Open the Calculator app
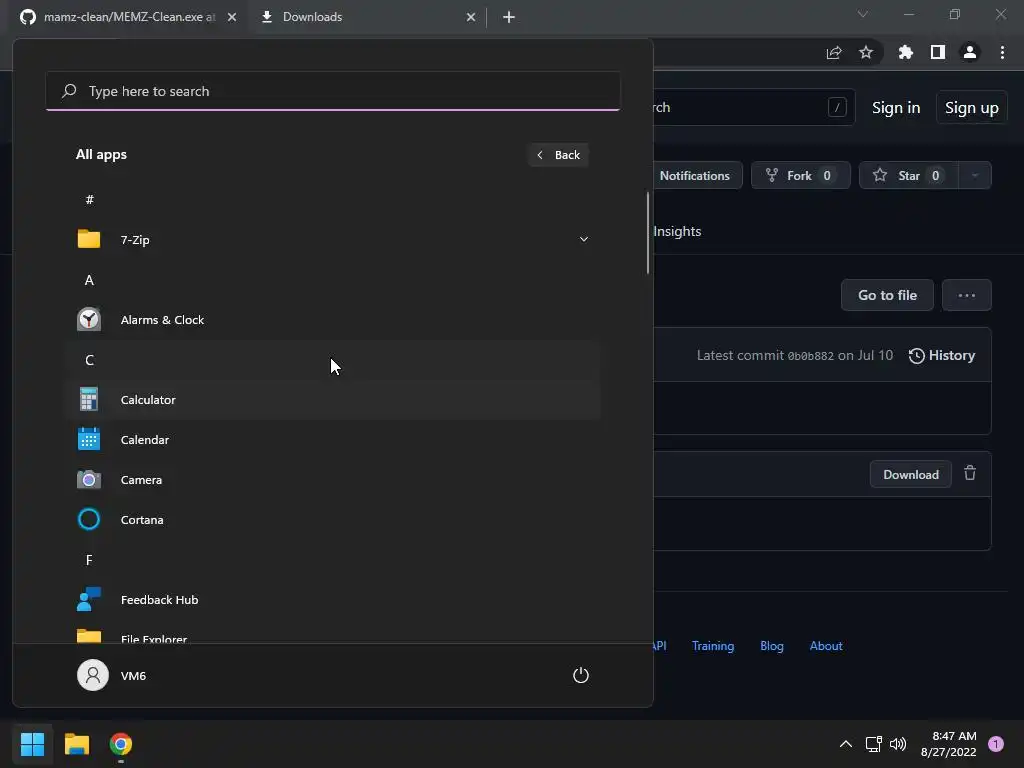 (x=333, y=400)
